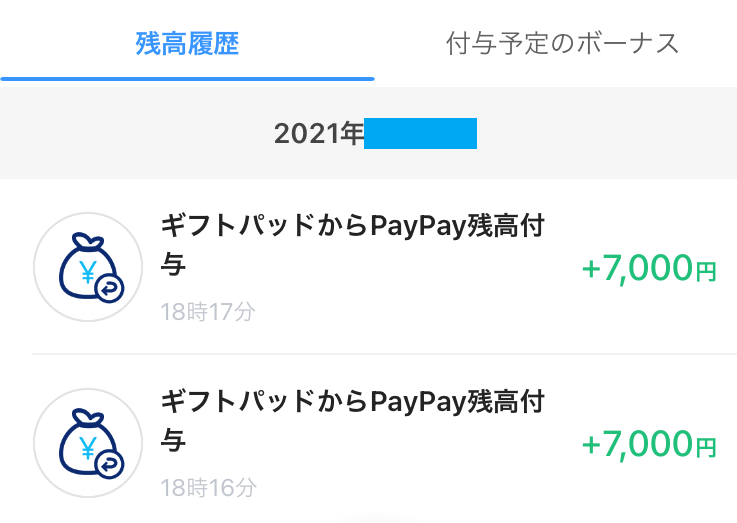The height and width of the screenshot is (523, 737).
Task: Switch to the 残高履歴 tab
Action: coord(187,44)
